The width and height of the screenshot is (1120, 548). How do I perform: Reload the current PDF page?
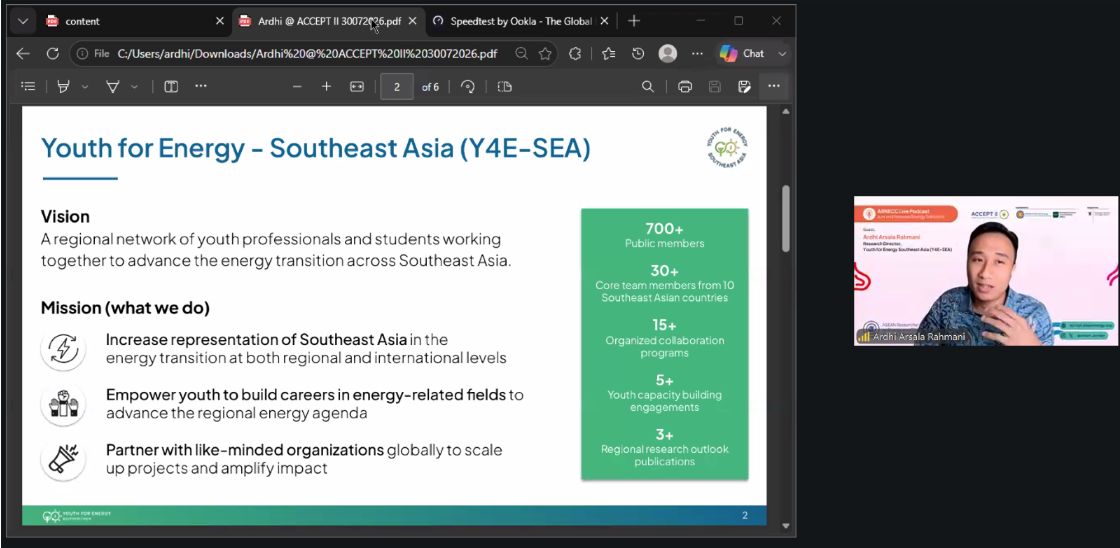pyautogui.click(x=52, y=54)
